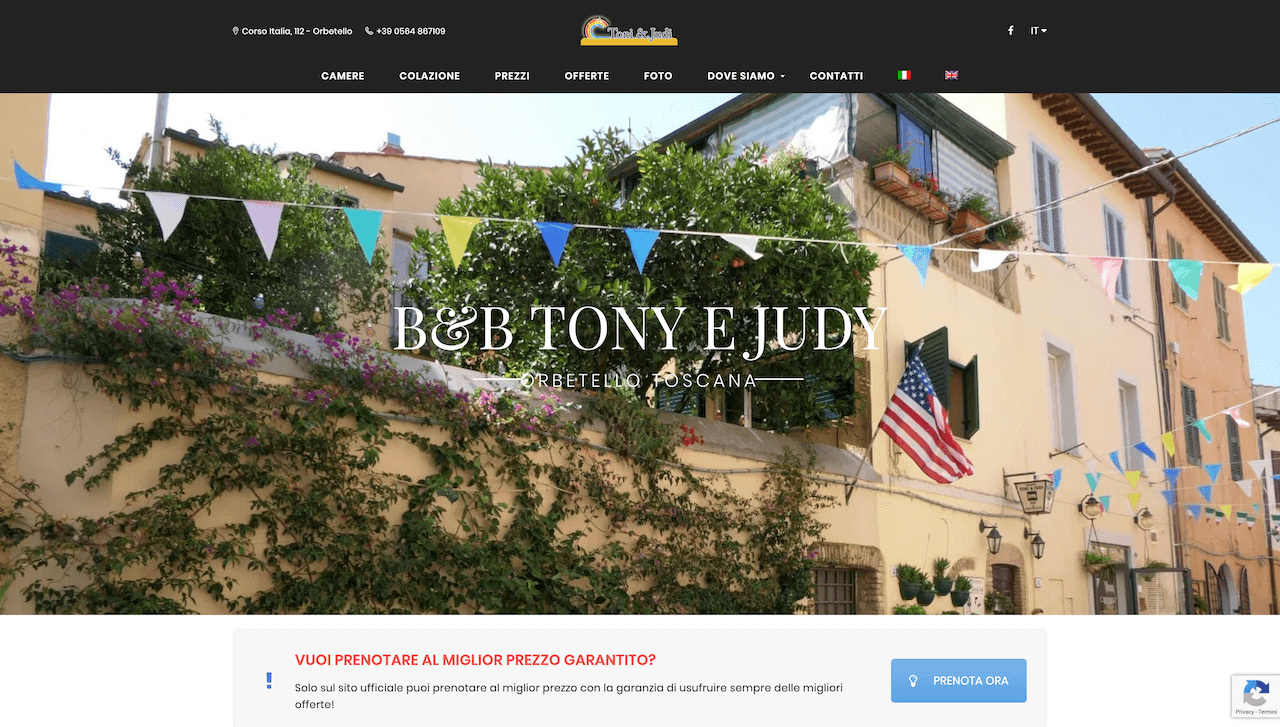
Task: Click the Prenota Ora button
Action: coord(958,681)
